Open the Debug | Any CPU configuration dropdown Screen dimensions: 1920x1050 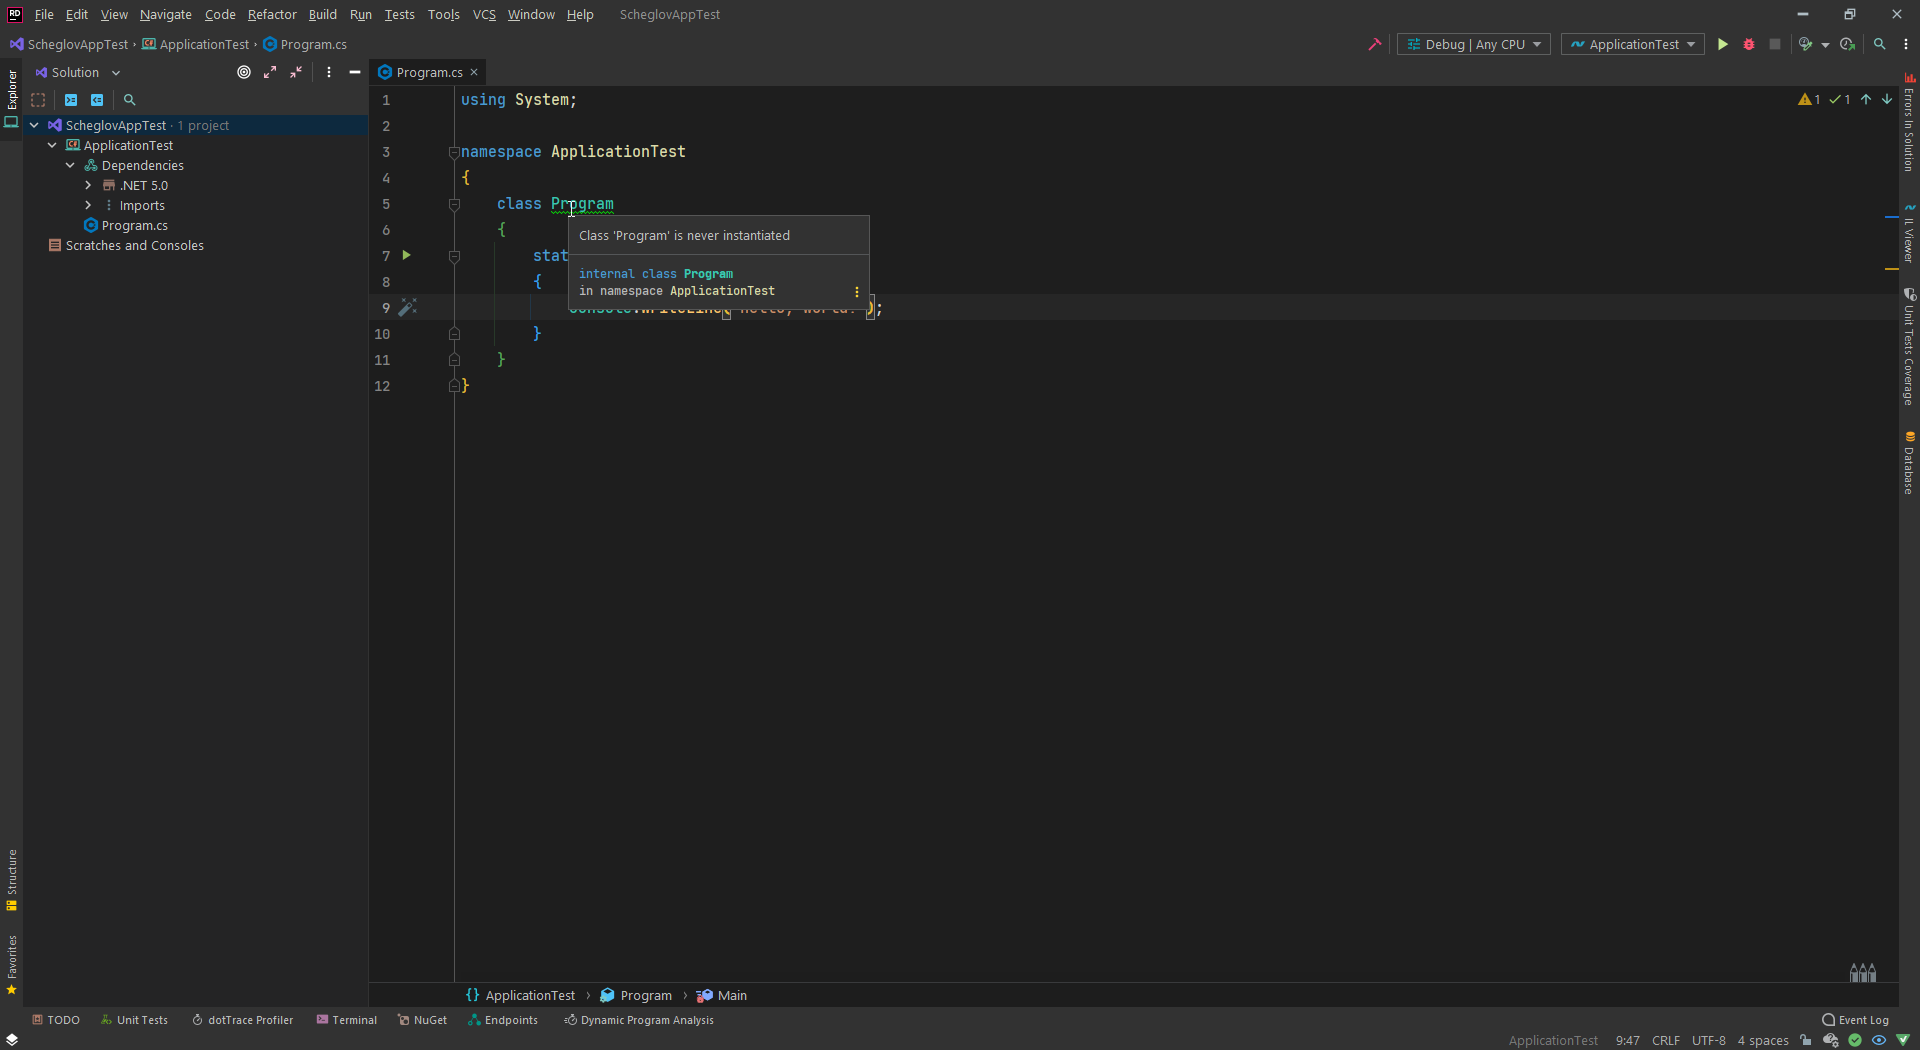point(1473,44)
